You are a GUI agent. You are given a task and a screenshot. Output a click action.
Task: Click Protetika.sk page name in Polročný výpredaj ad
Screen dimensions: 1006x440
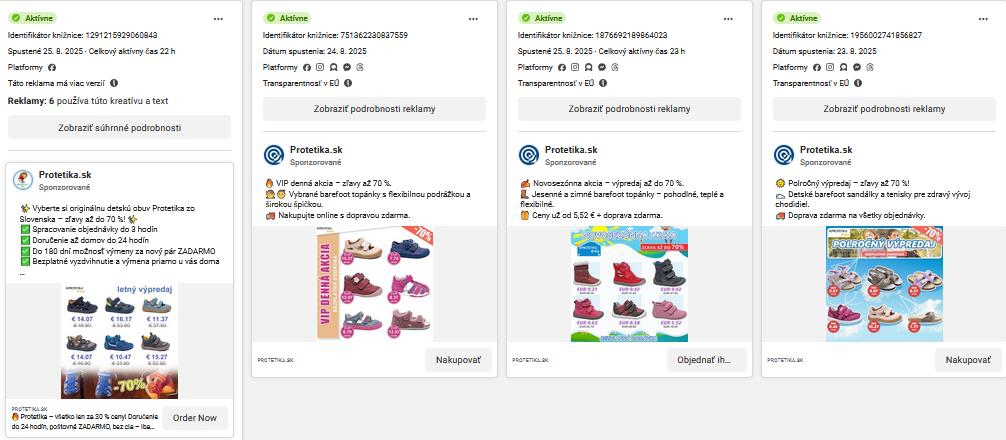point(826,149)
